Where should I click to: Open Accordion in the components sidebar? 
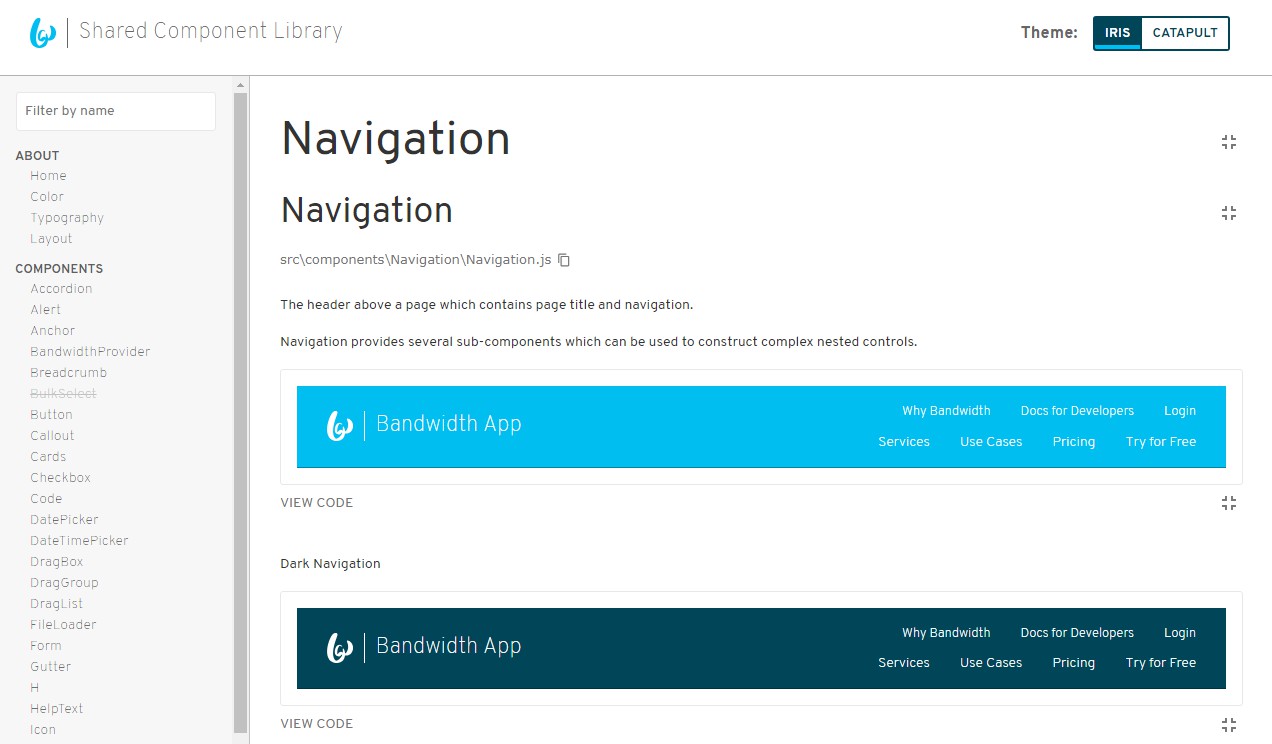[x=61, y=289]
